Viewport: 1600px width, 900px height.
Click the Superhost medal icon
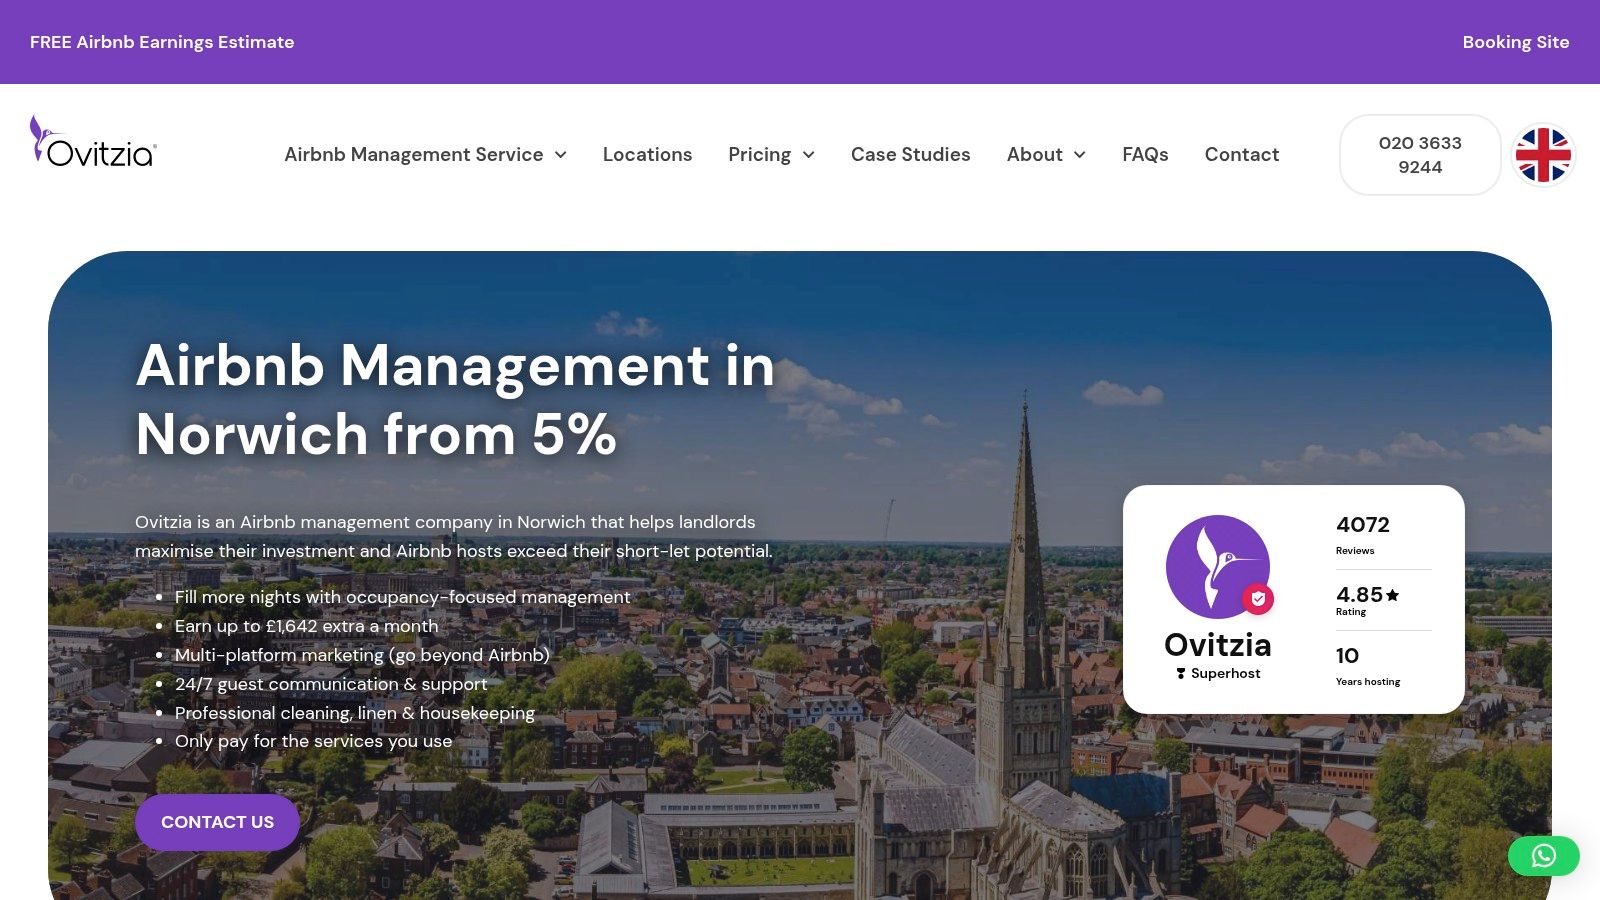click(x=1181, y=674)
